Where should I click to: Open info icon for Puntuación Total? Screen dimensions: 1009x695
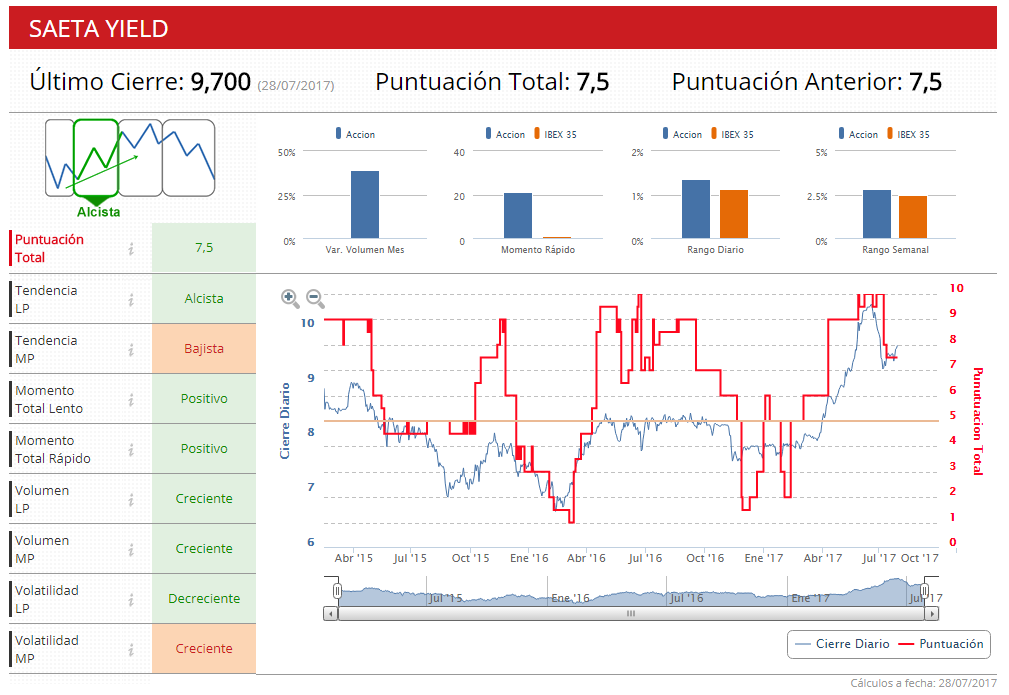point(131,248)
